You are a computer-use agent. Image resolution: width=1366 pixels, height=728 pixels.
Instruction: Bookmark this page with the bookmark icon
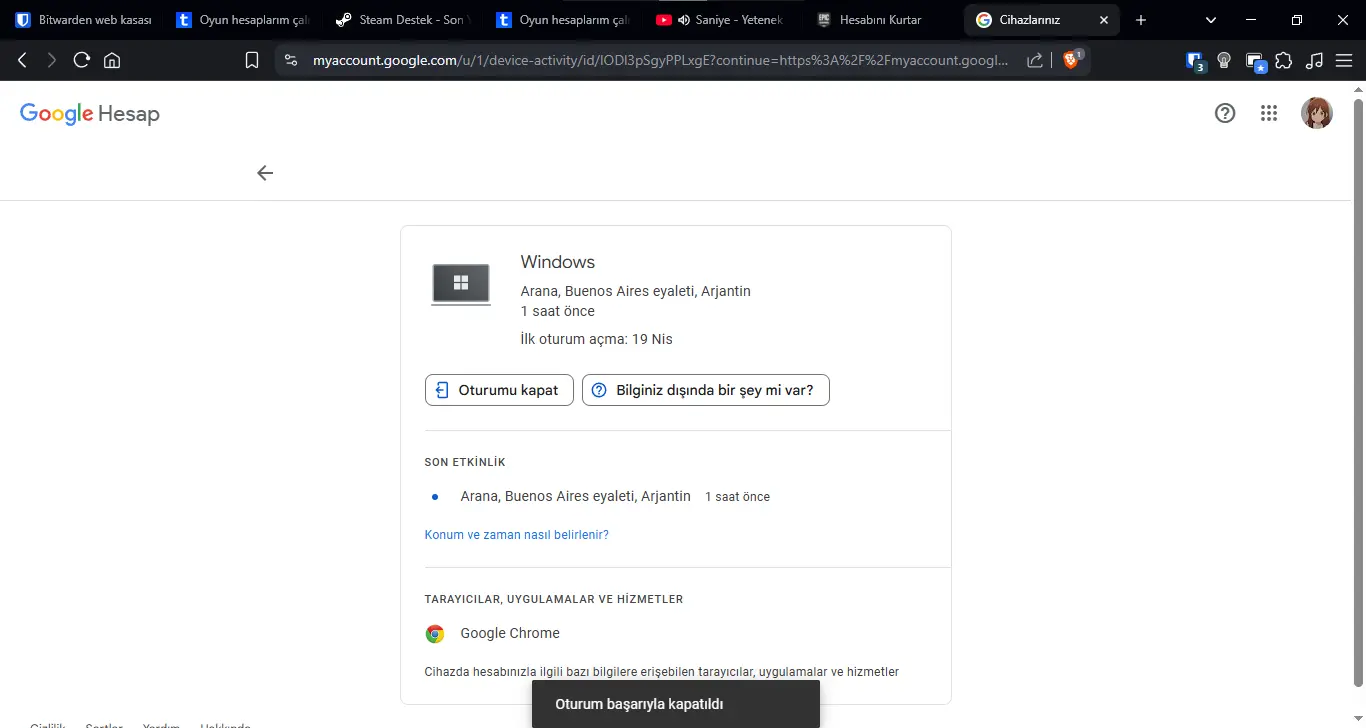click(252, 60)
